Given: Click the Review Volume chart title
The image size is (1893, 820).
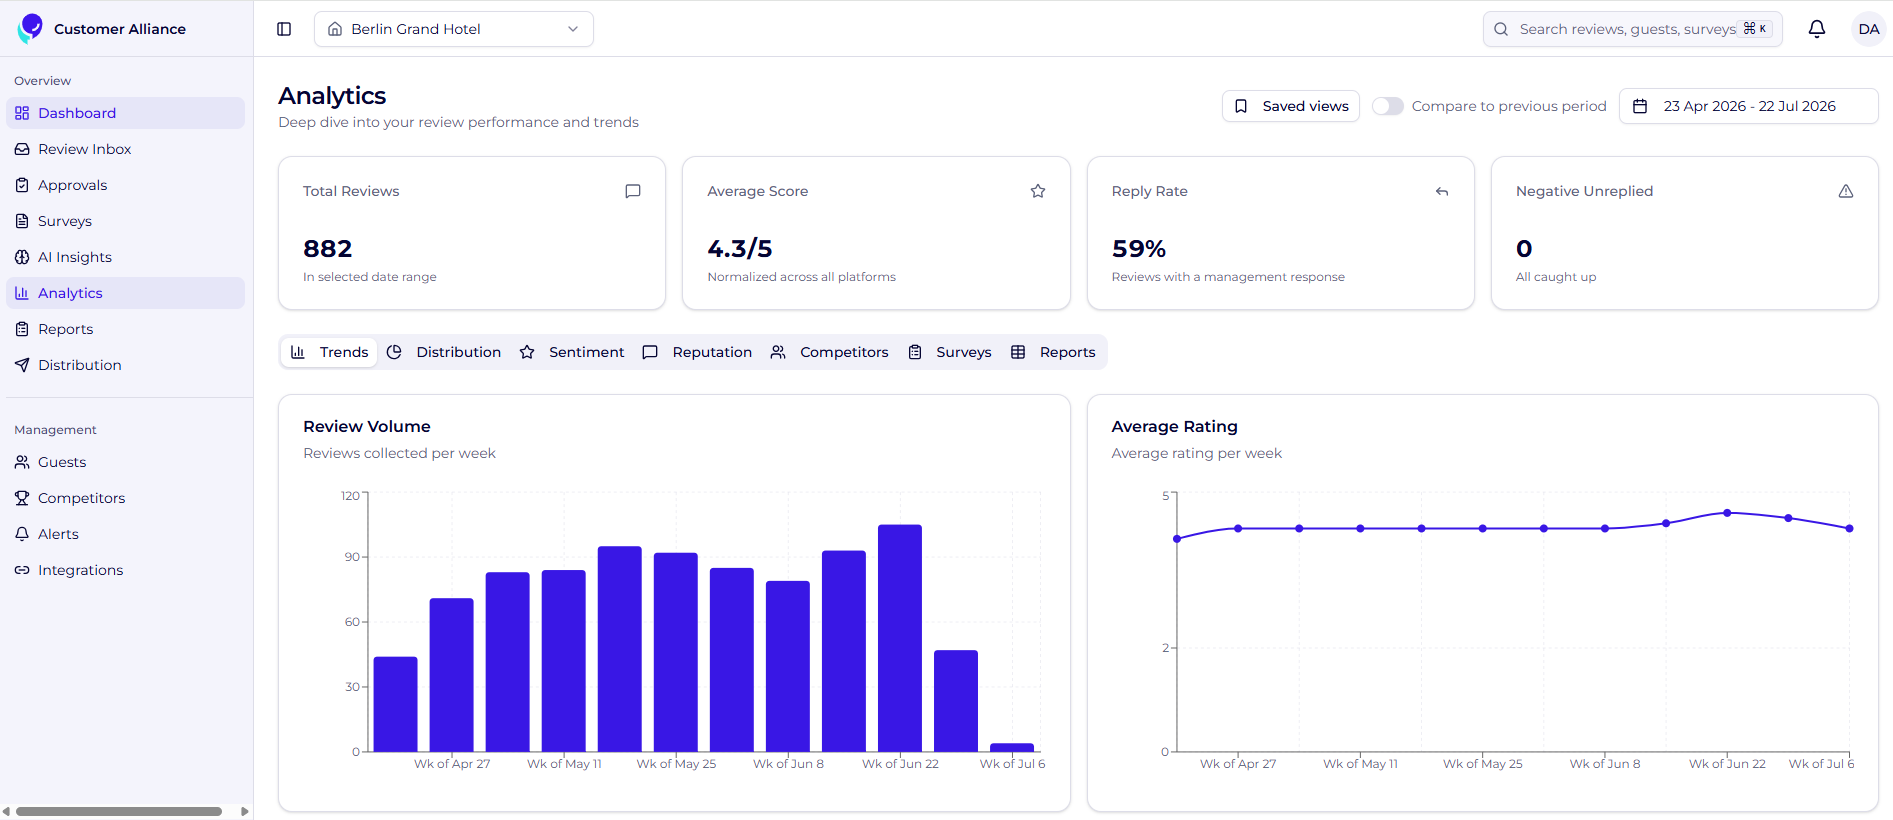Looking at the screenshot, I should click(x=367, y=426).
